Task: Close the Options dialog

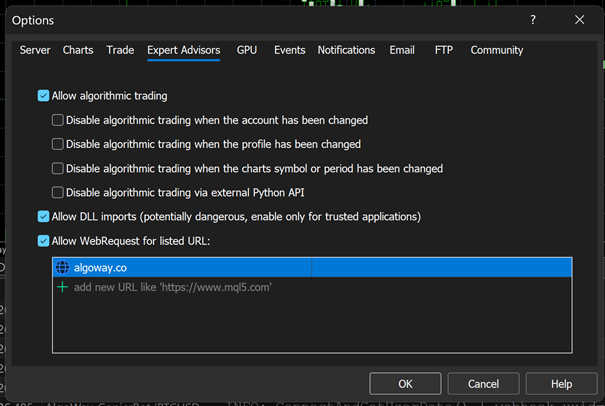Action: pyautogui.click(x=579, y=20)
